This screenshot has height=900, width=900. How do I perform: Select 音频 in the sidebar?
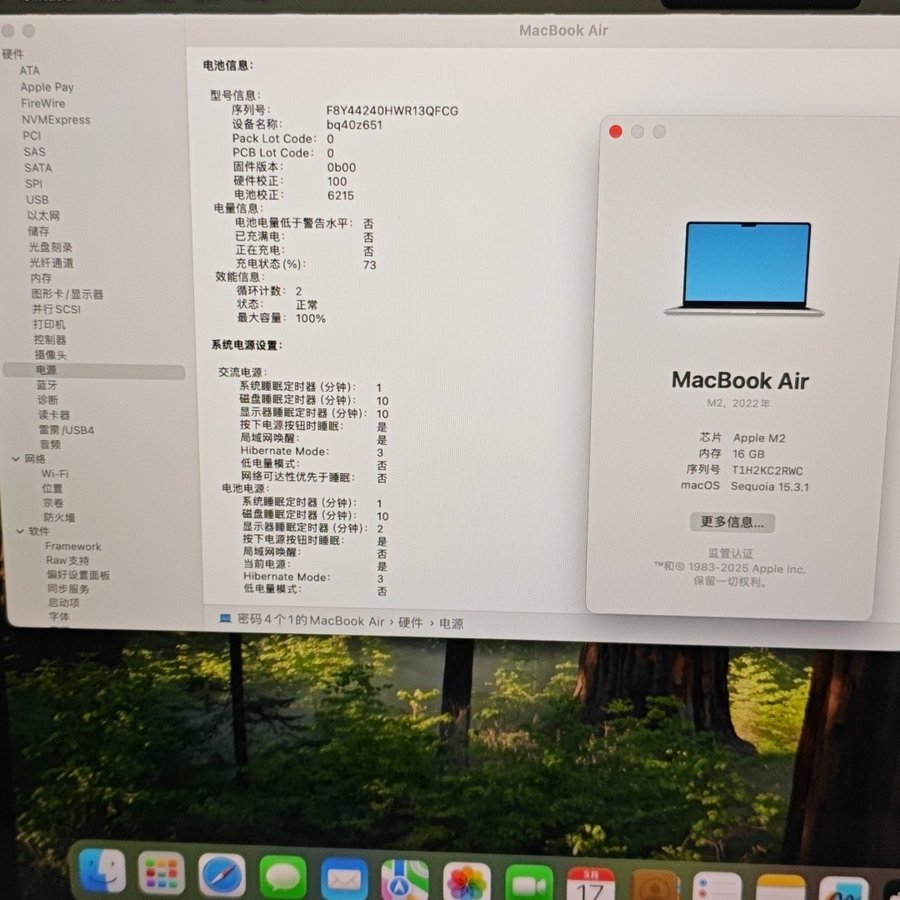click(50, 444)
